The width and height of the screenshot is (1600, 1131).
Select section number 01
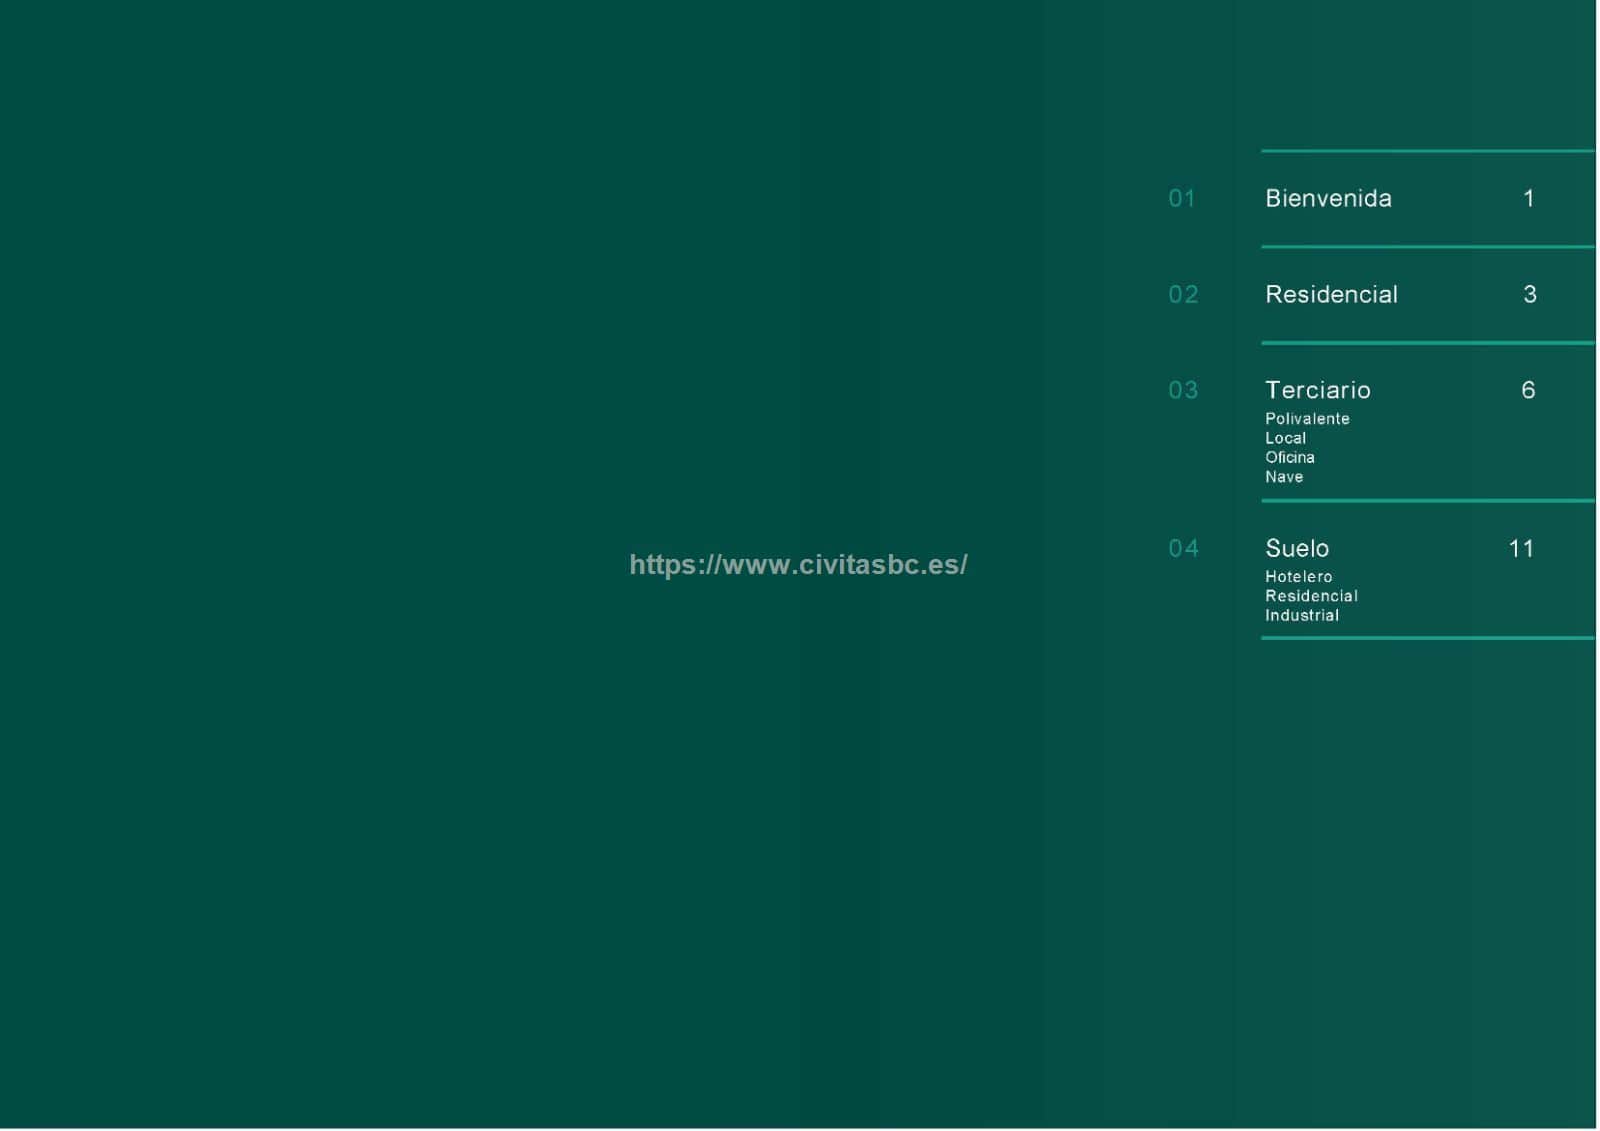[1182, 199]
